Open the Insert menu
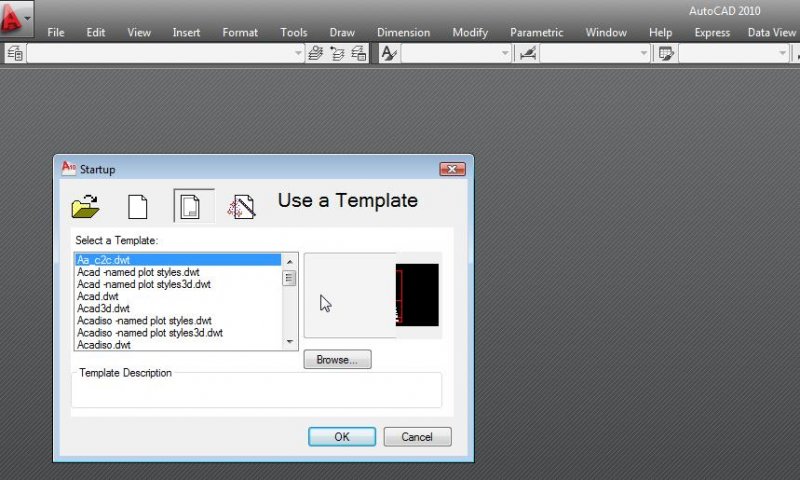The image size is (800, 480). (186, 33)
